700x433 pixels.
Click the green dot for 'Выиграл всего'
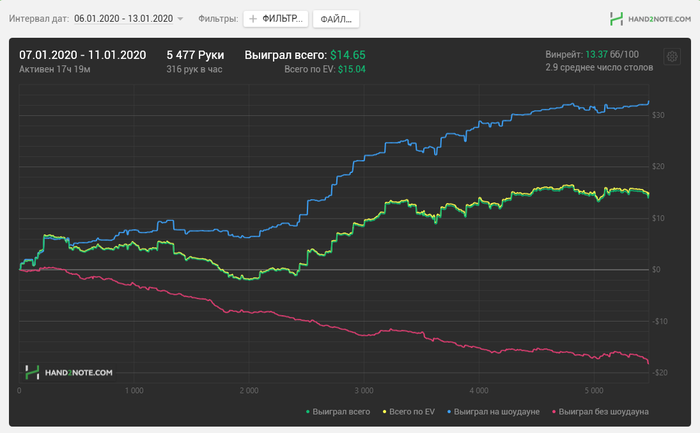pyautogui.click(x=308, y=412)
